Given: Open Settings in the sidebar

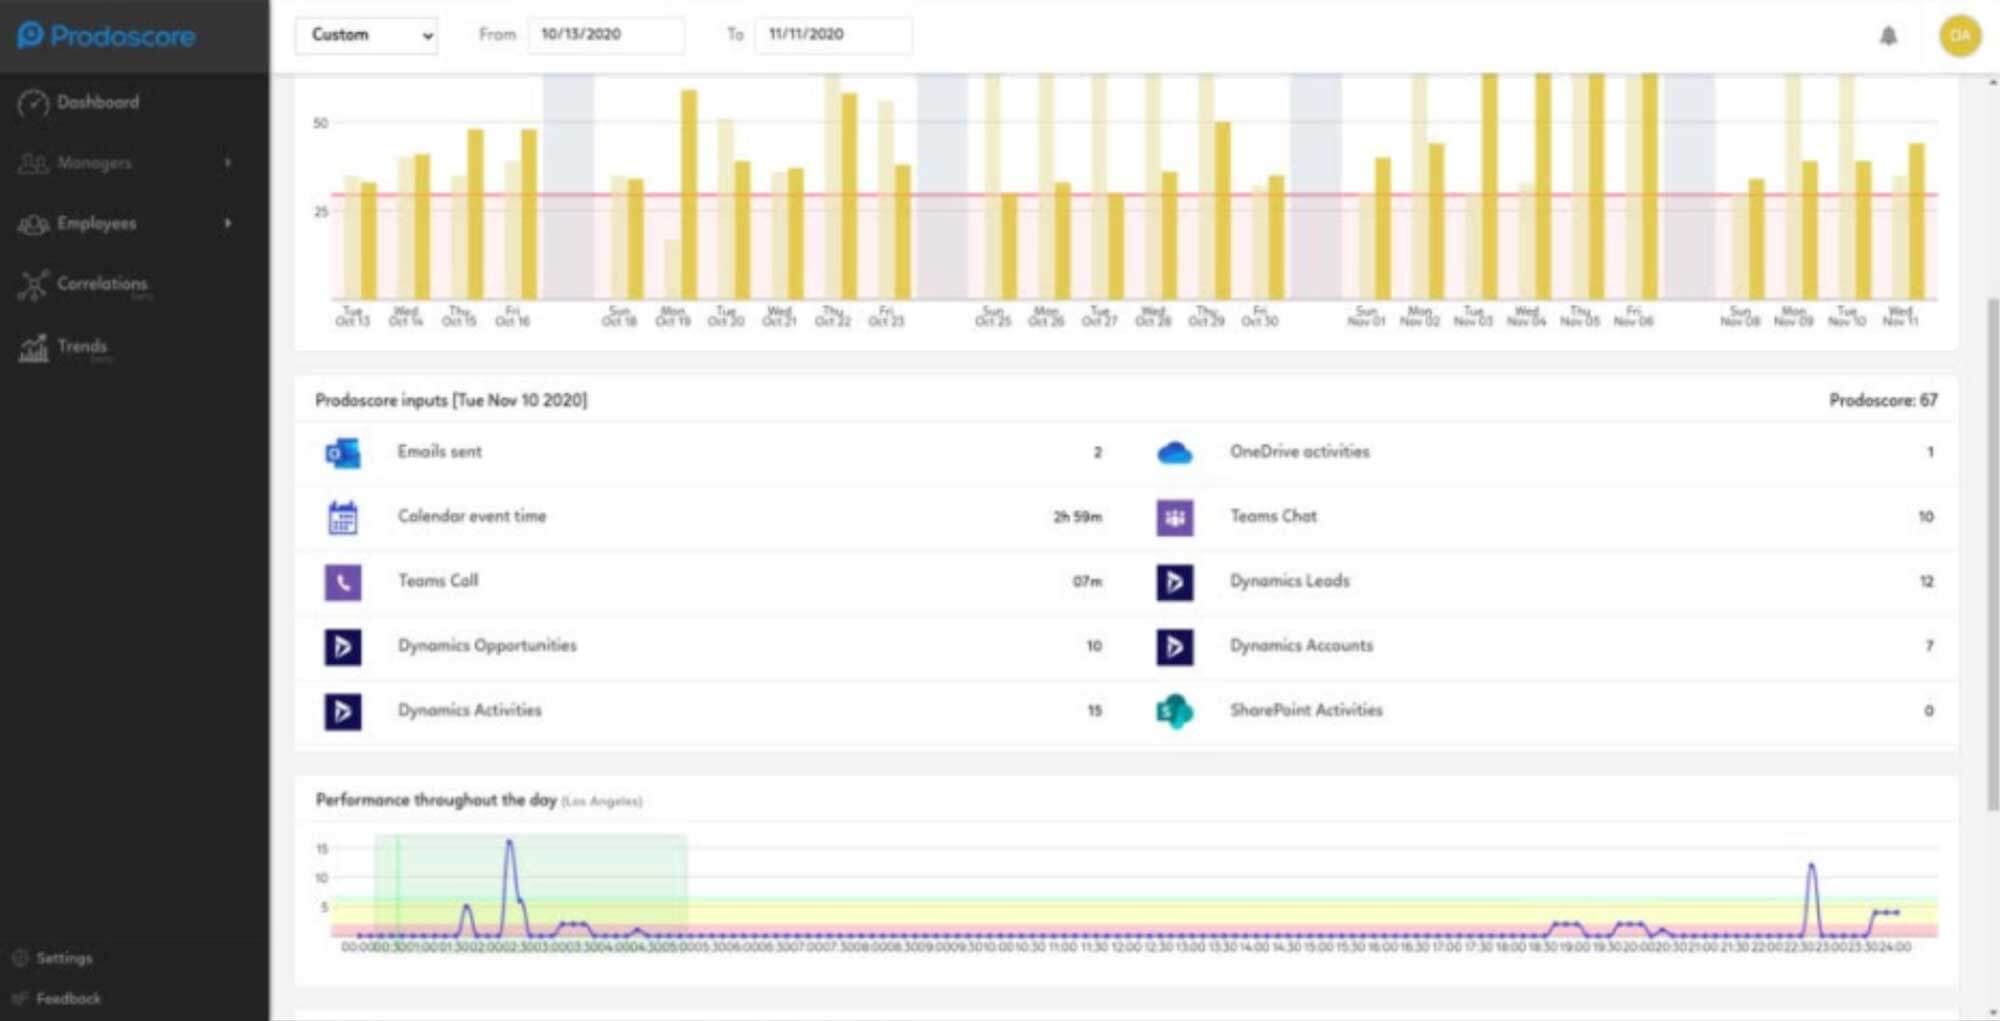Looking at the screenshot, I should click(64, 958).
